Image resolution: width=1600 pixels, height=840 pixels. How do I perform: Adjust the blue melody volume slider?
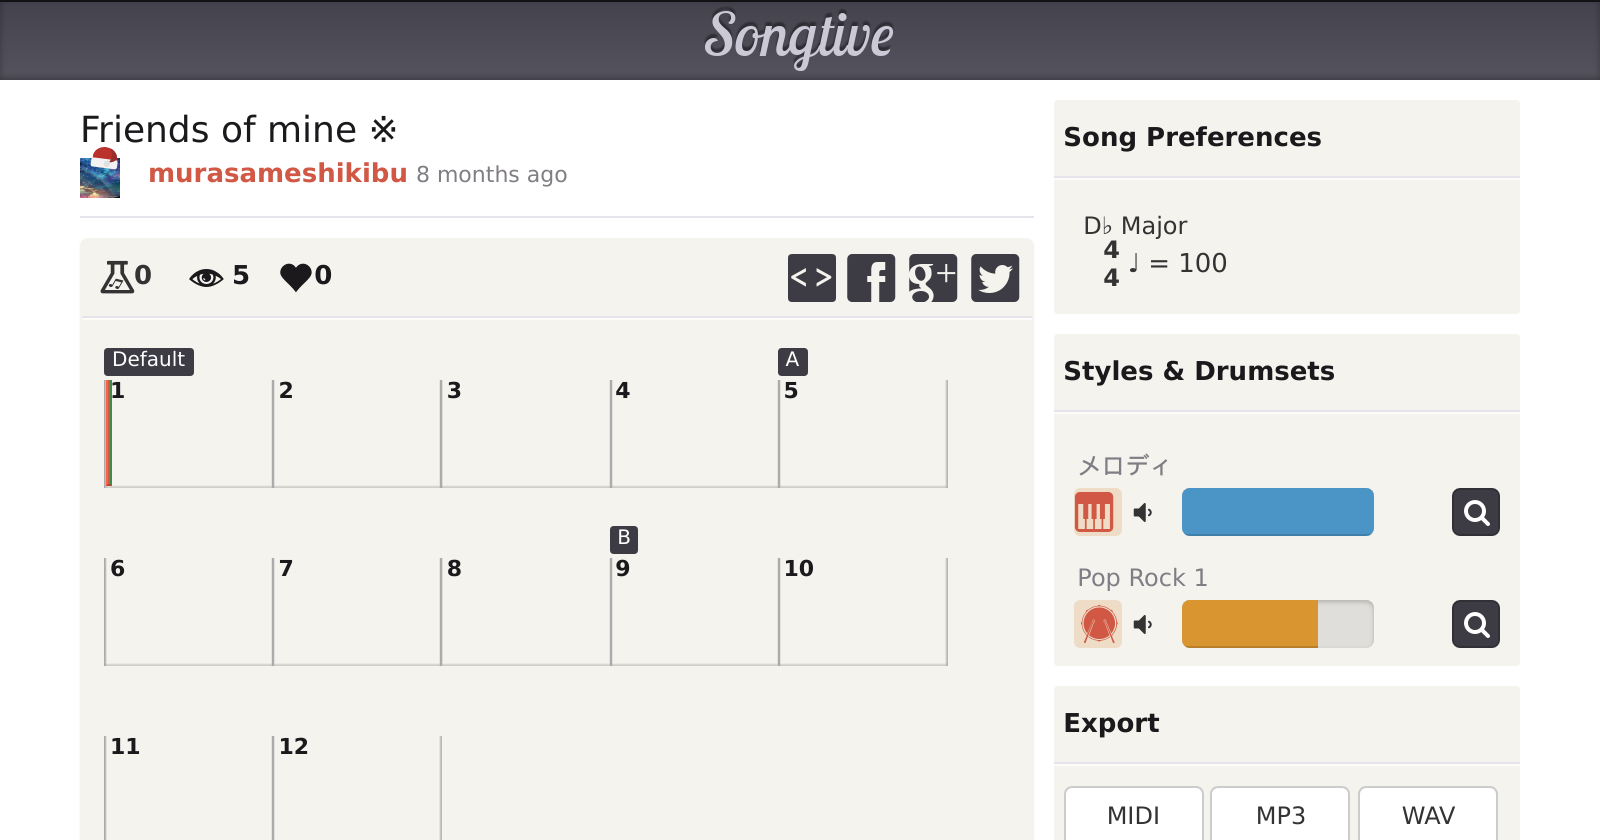pyautogui.click(x=1277, y=513)
